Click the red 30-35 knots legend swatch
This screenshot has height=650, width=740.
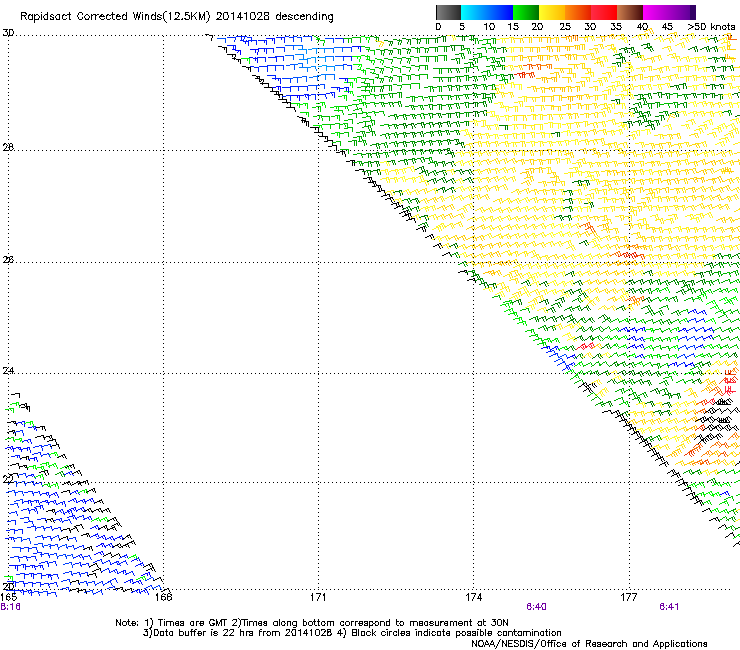604,12
